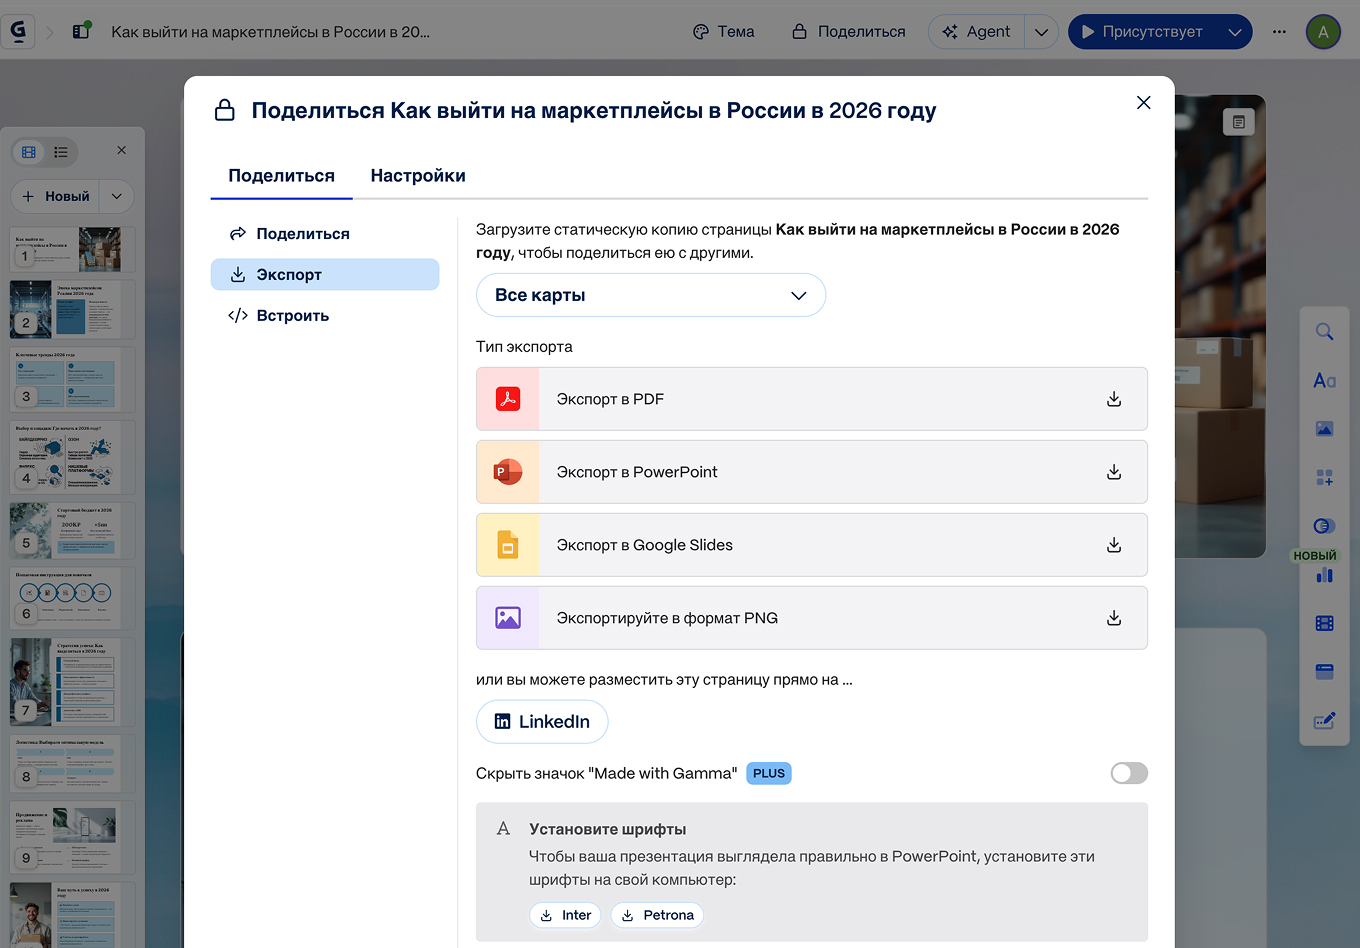This screenshot has width=1360, height=948.
Task: Click the image insert icon on right sidebar
Action: click(1324, 428)
